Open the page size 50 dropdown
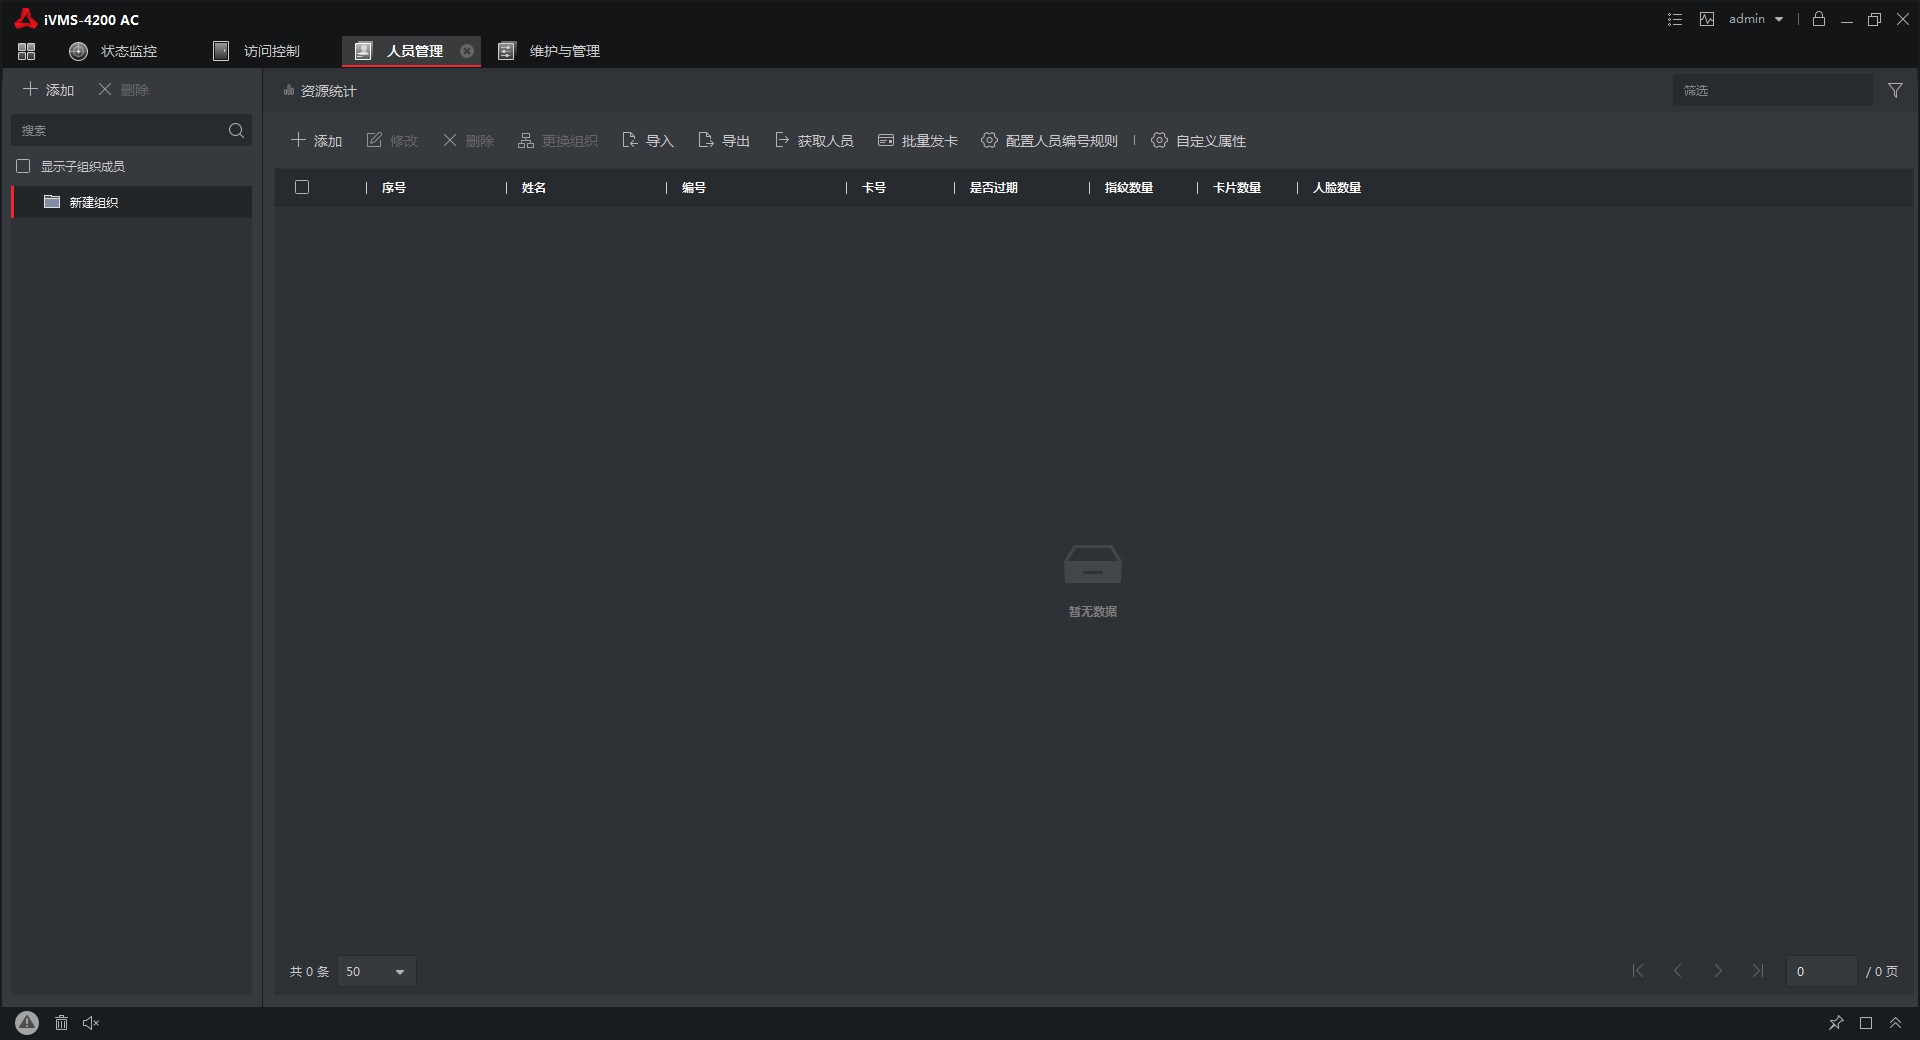Viewport: 1920px width, 1040px height. point(377,971)
